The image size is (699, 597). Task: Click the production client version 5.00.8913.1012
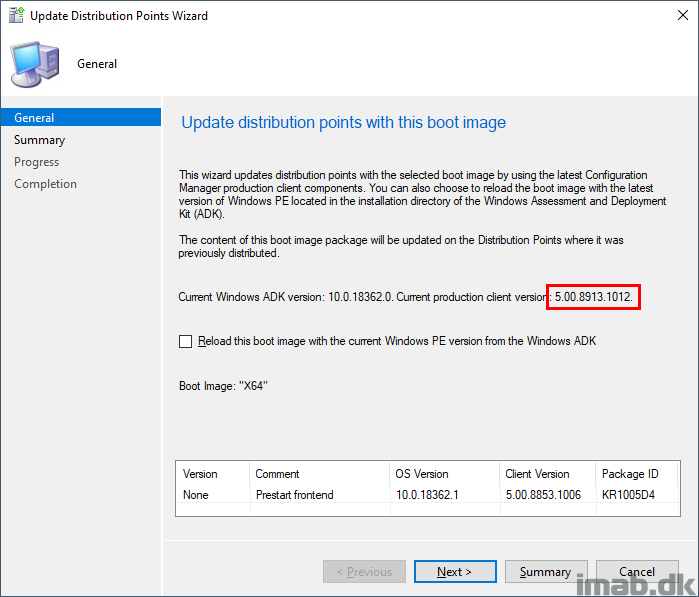coord(593,297)
